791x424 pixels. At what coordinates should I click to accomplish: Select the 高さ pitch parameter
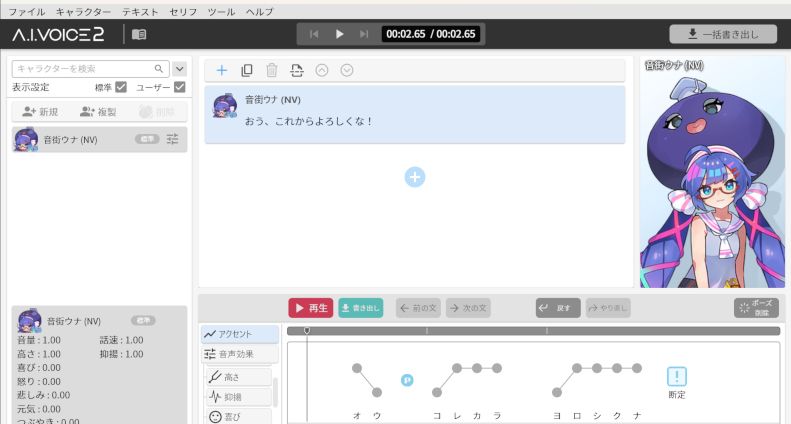[x=239, y=377]
